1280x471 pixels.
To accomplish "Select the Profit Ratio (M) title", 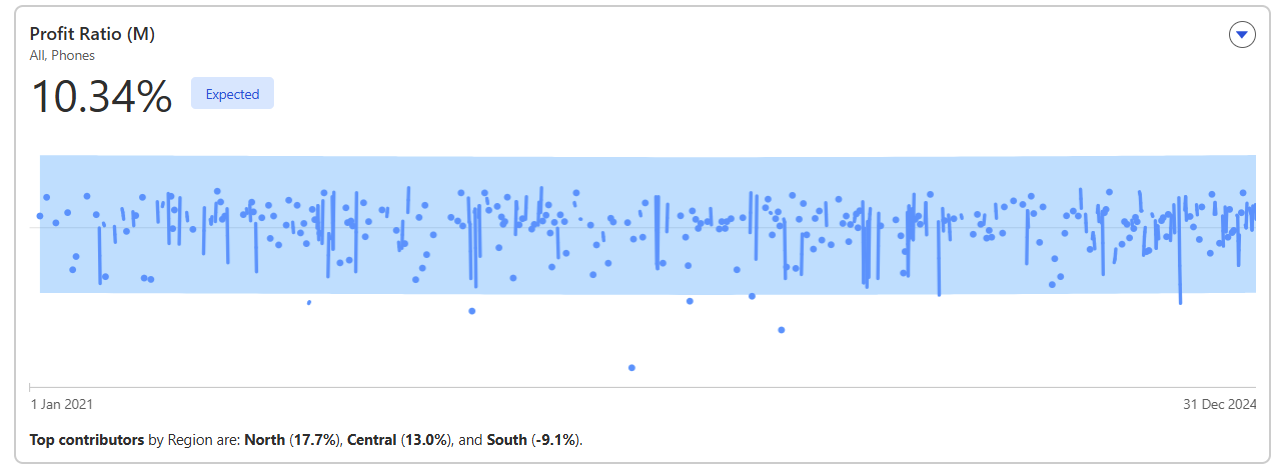I will (92, 34).
